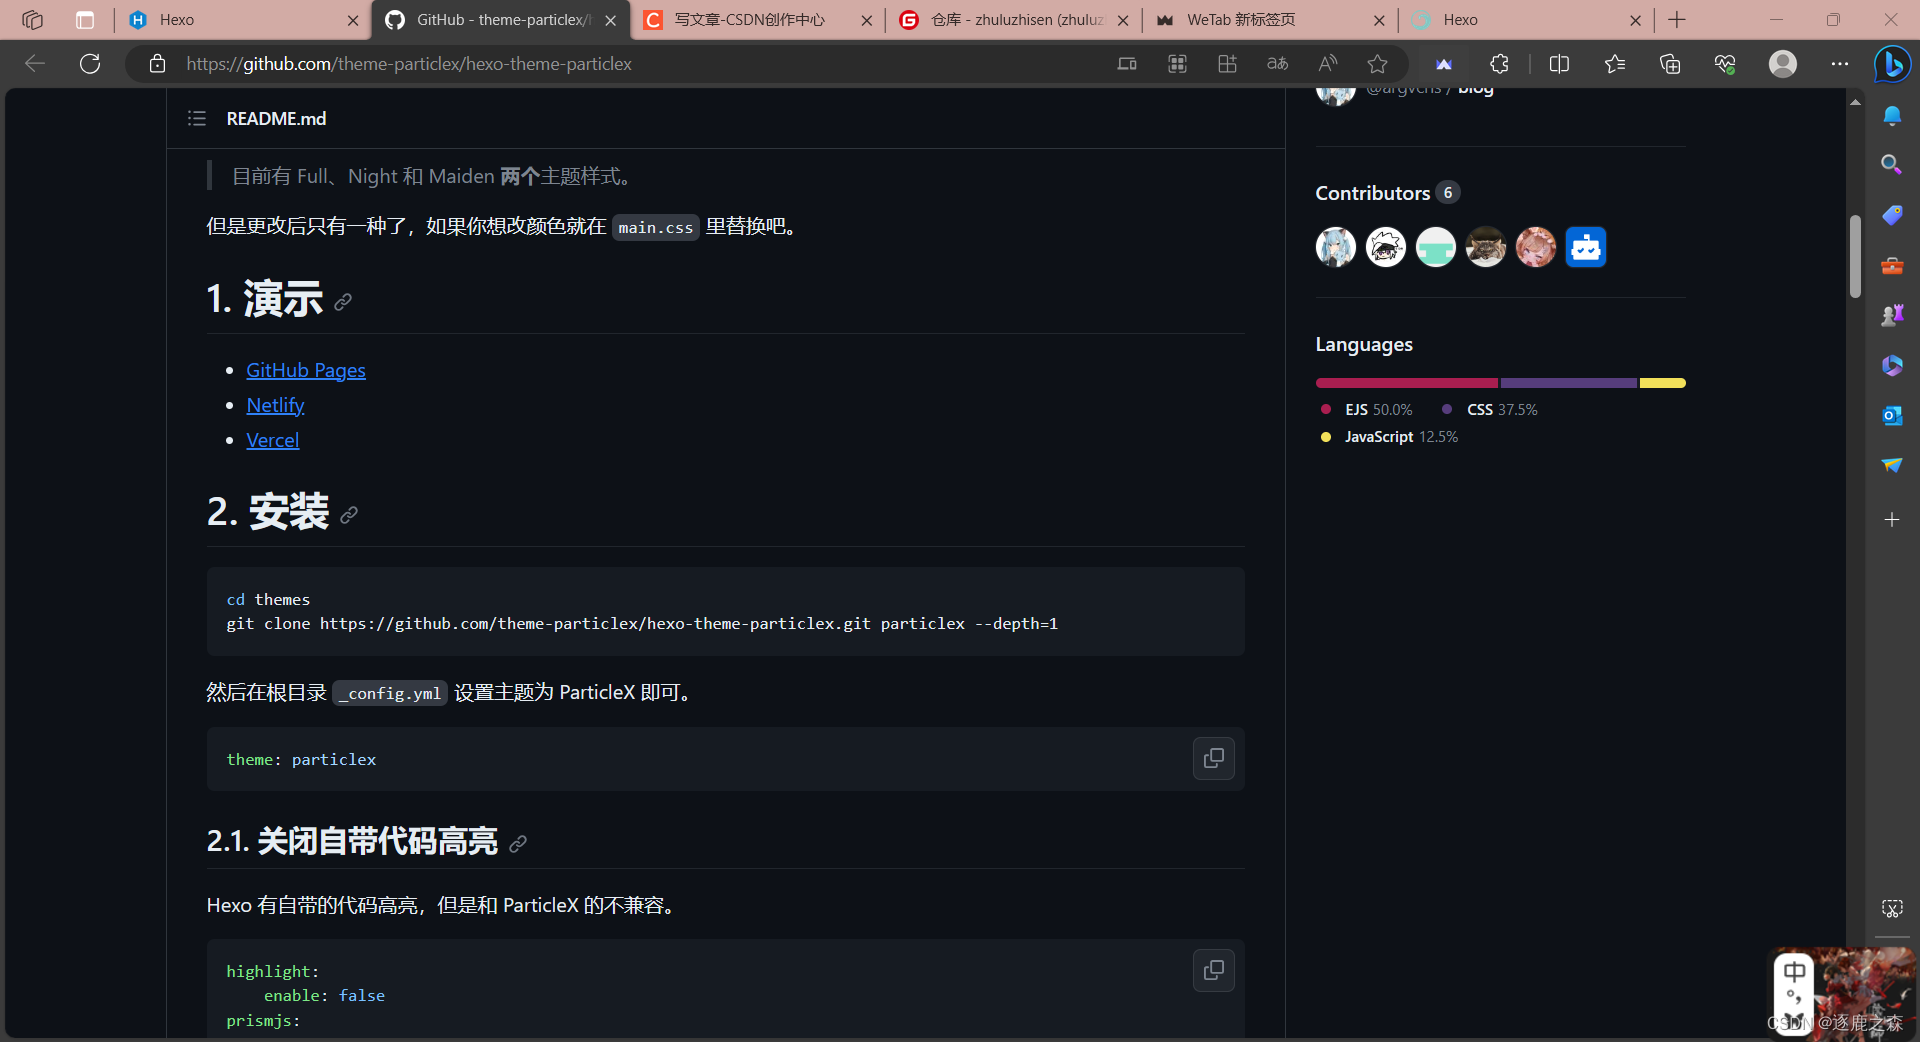This screenshot has width=1920, height=1042.
Task: Open the tab actions menu icon
Action: (85, 20)
